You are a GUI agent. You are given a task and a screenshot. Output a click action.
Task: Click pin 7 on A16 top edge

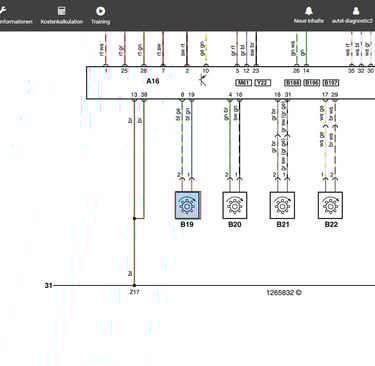[163, 71]
